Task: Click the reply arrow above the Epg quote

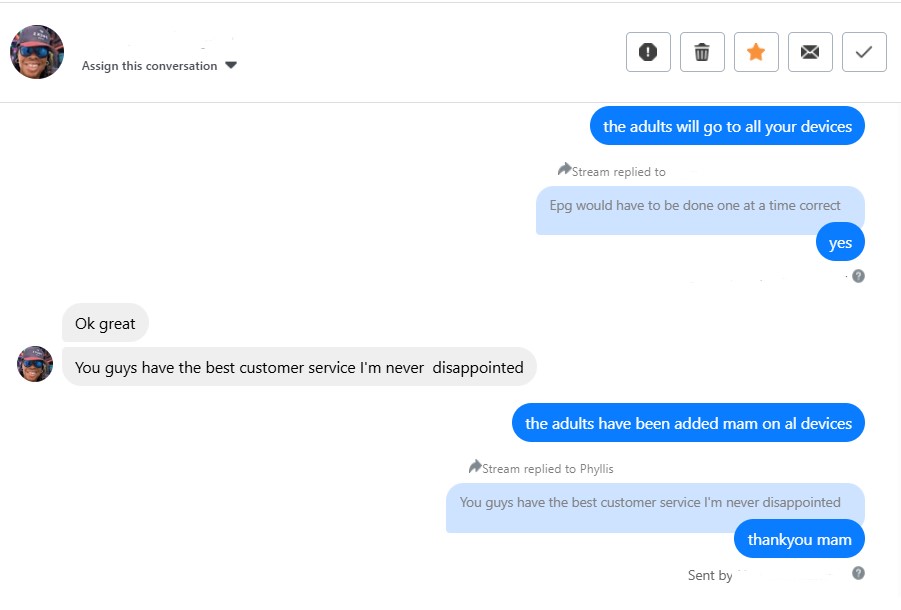Action: point(565,170)
